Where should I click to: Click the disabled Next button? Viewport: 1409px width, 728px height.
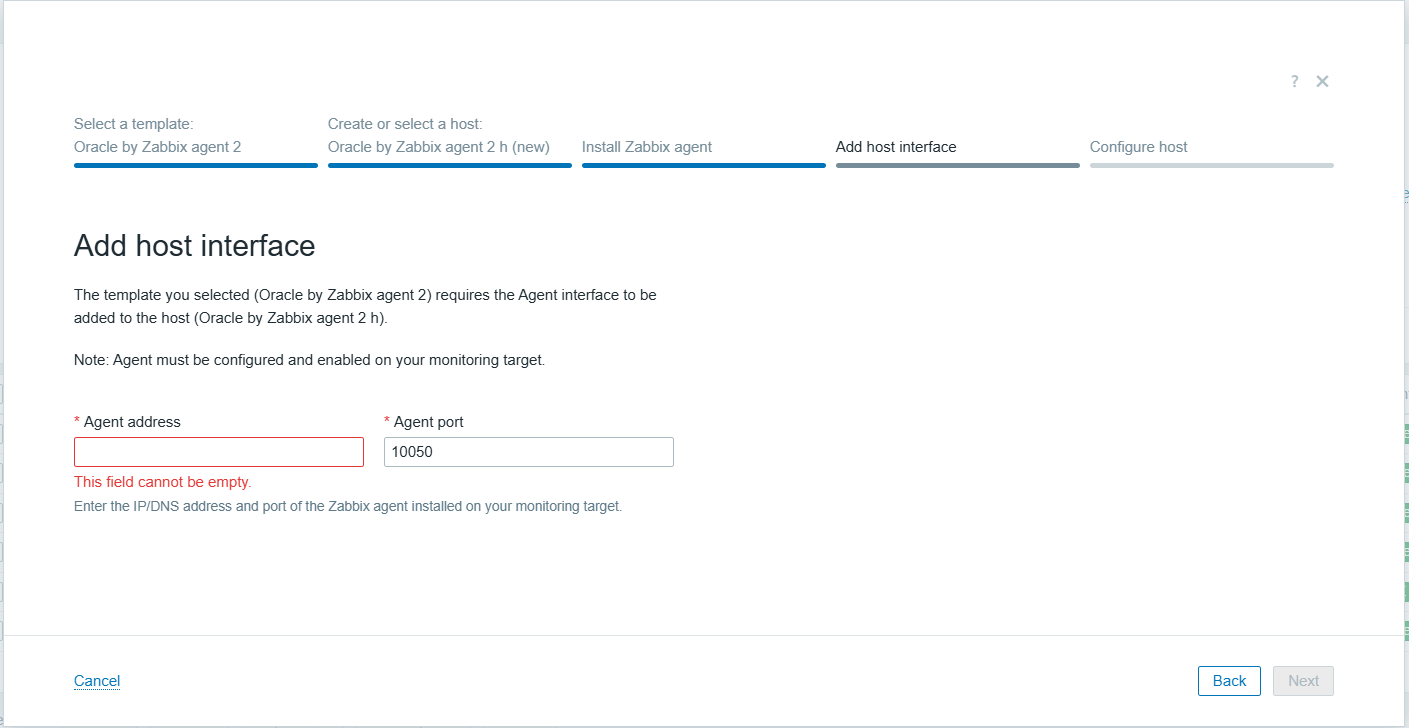tap(1303, 681)
